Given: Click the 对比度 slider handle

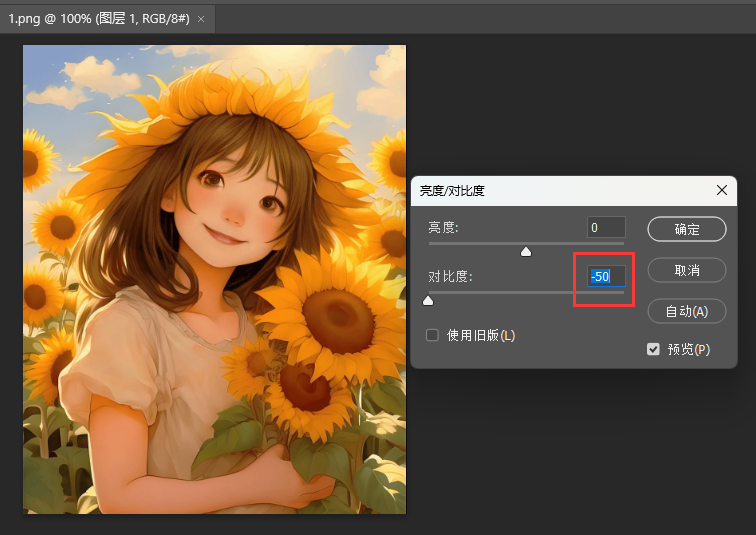Looking at the screenshot, I should pyautogui.click(x=428, y=301).
